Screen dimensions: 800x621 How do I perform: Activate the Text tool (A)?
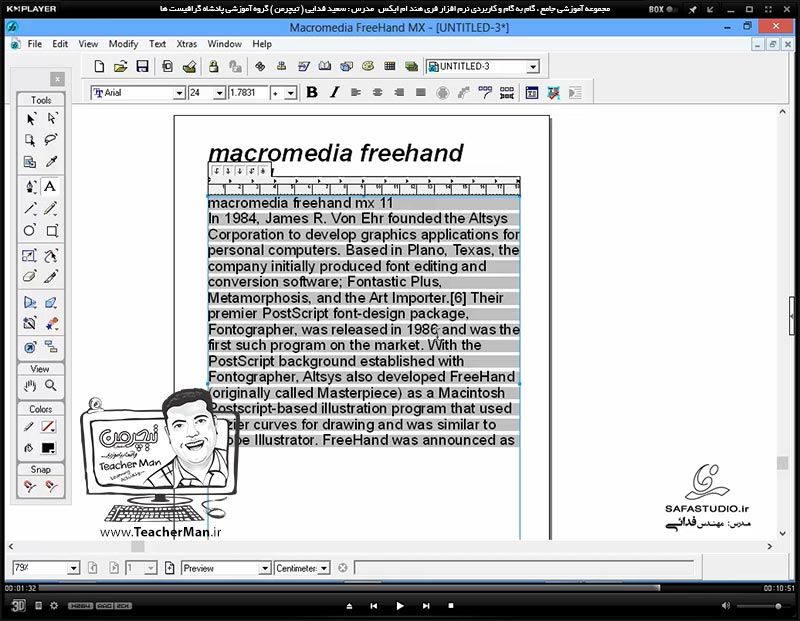pos(50,186)
